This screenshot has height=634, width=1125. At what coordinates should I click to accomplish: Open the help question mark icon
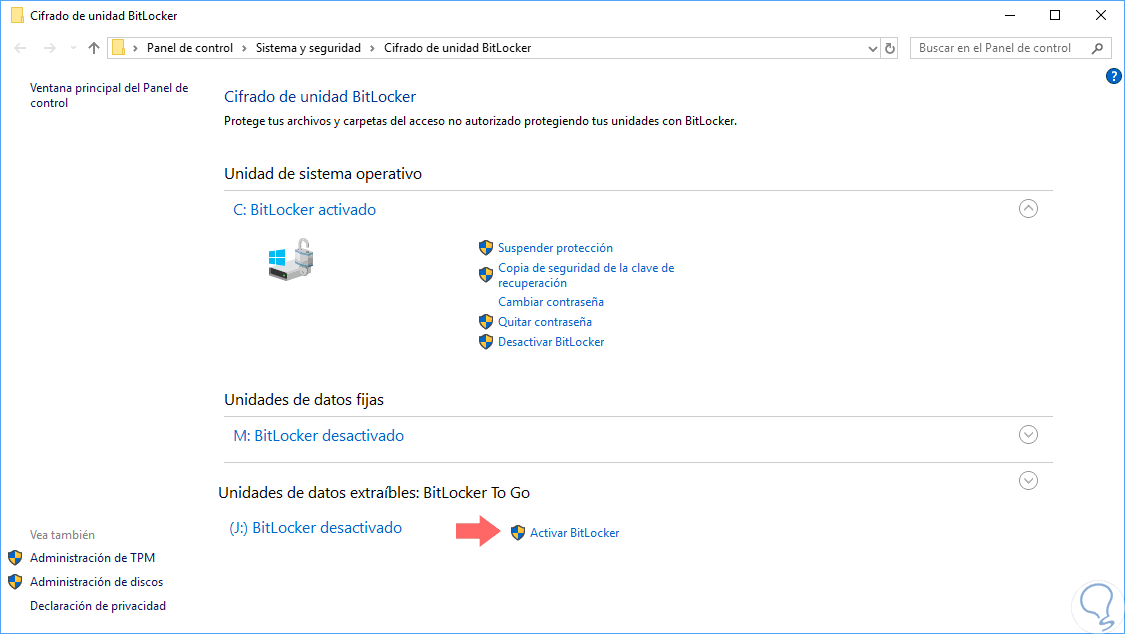coord(1114,76)
